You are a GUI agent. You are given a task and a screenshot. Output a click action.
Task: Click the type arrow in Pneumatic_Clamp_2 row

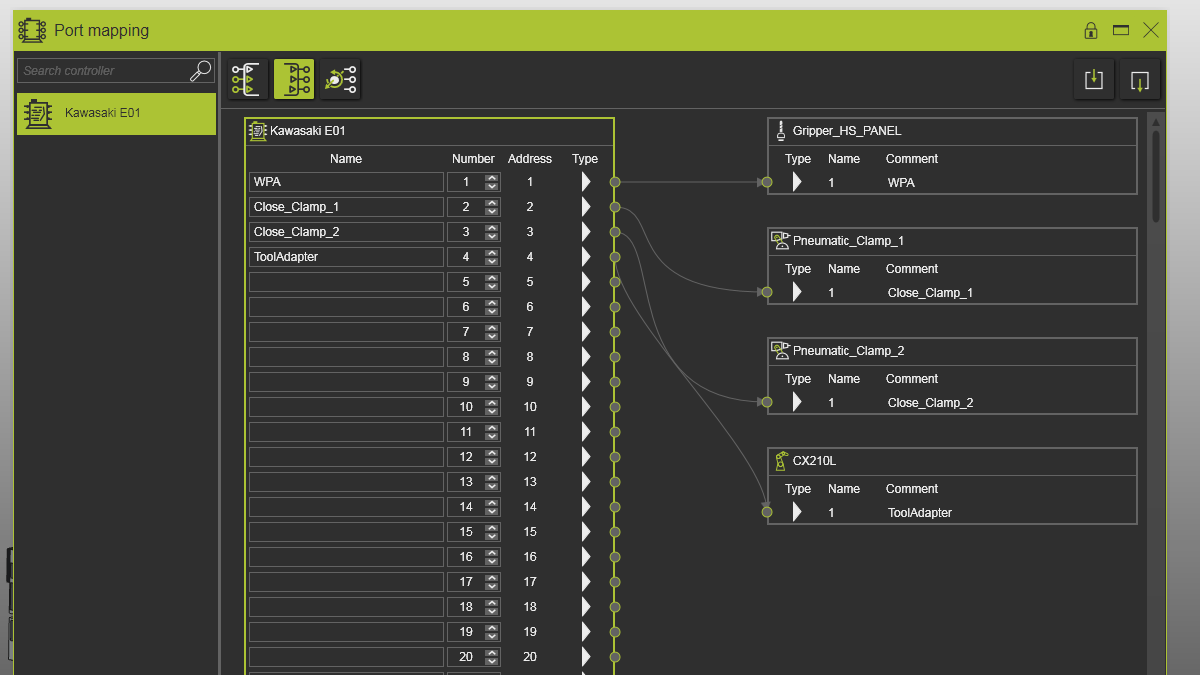(x=798, y=402)
